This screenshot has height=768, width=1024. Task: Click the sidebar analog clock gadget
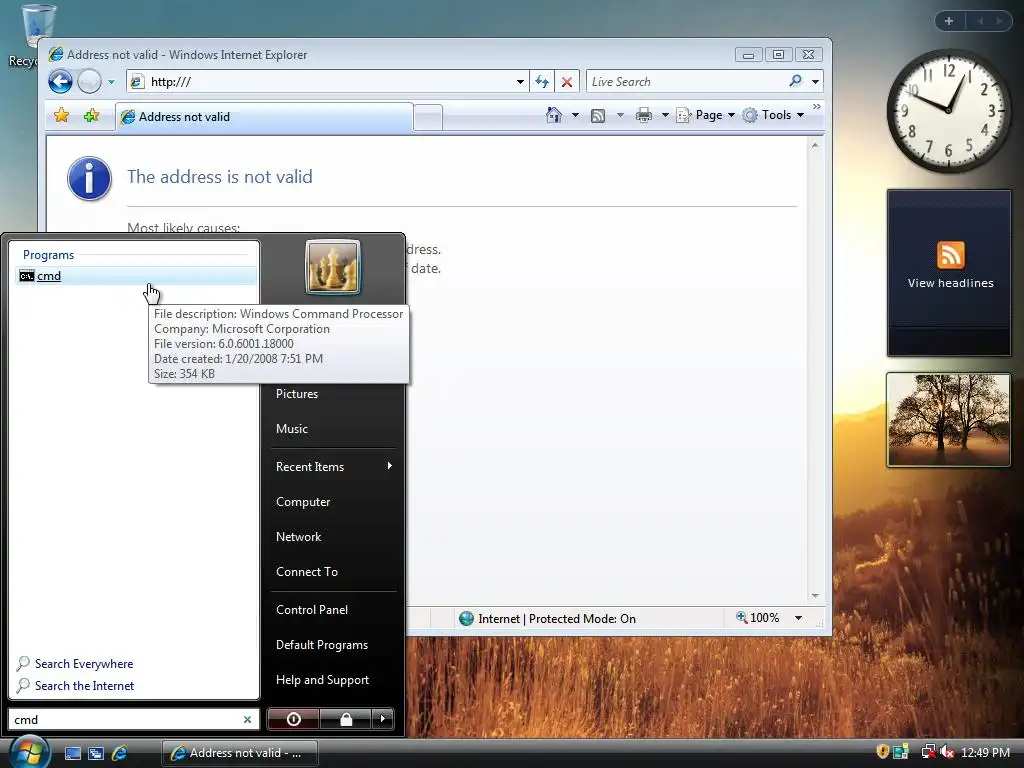tap(948, 111)
